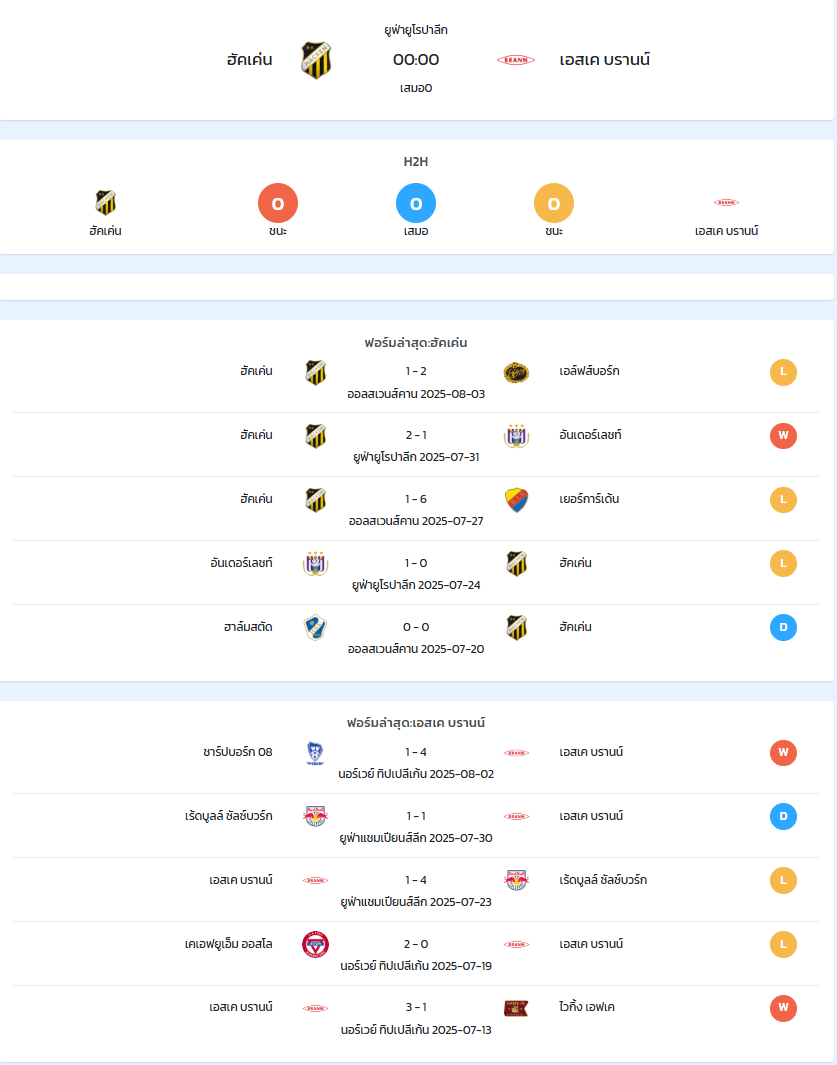
Task: Click the D badge on Halmstad vs Häcken row
Action: click(x=783, y=628)
